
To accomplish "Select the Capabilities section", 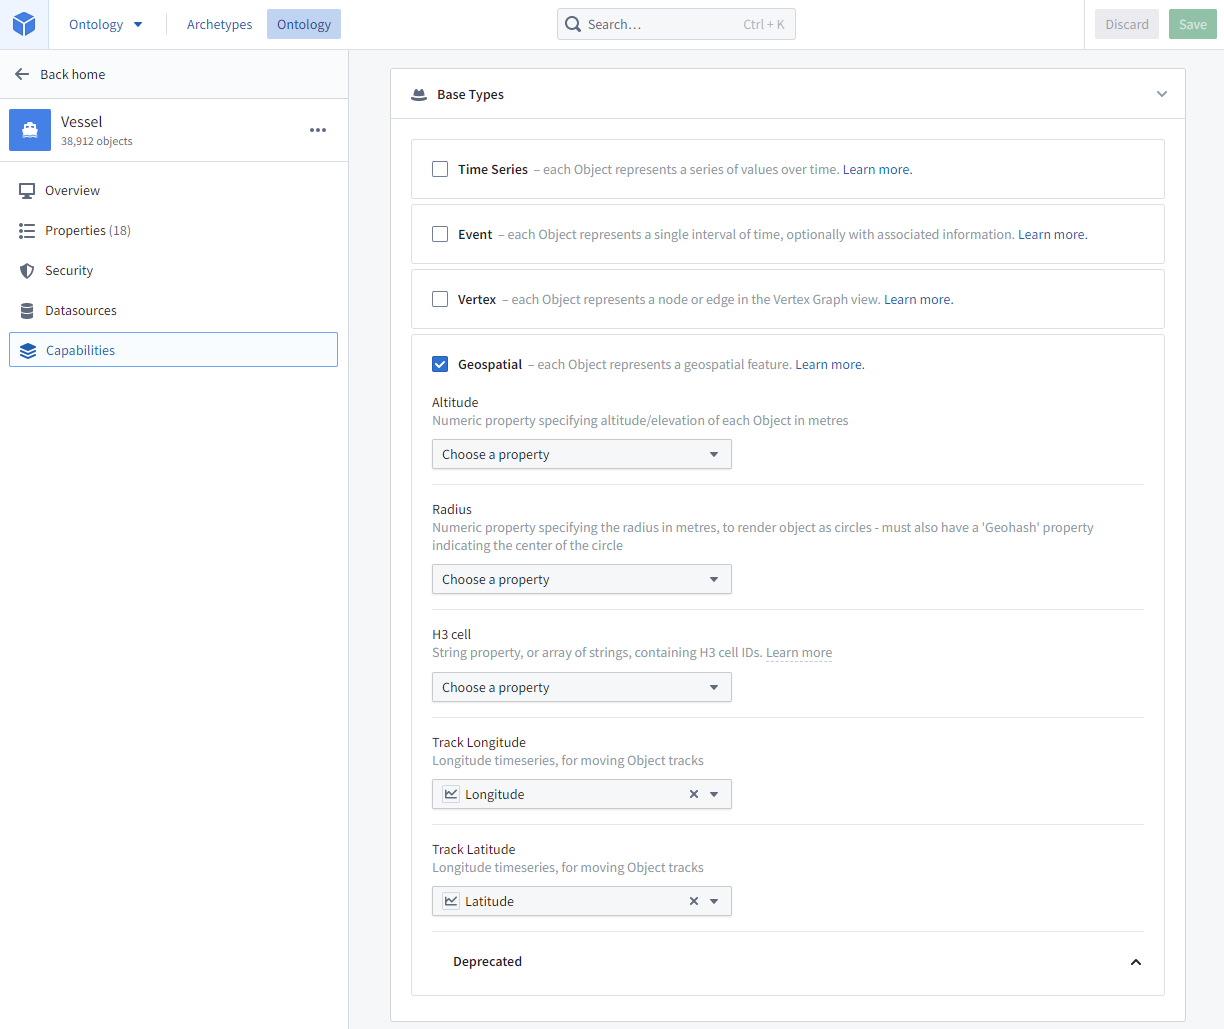I will [173, 350].
